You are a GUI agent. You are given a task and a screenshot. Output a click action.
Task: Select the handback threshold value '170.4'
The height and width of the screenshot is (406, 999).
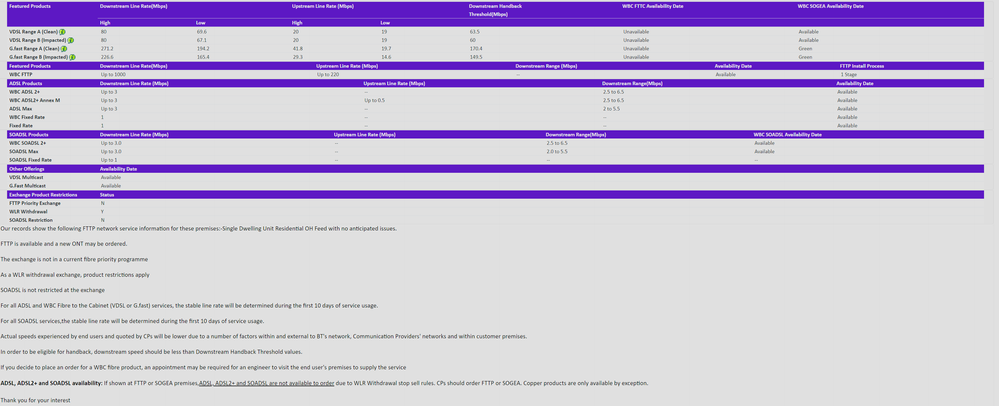tap(476, 48)
